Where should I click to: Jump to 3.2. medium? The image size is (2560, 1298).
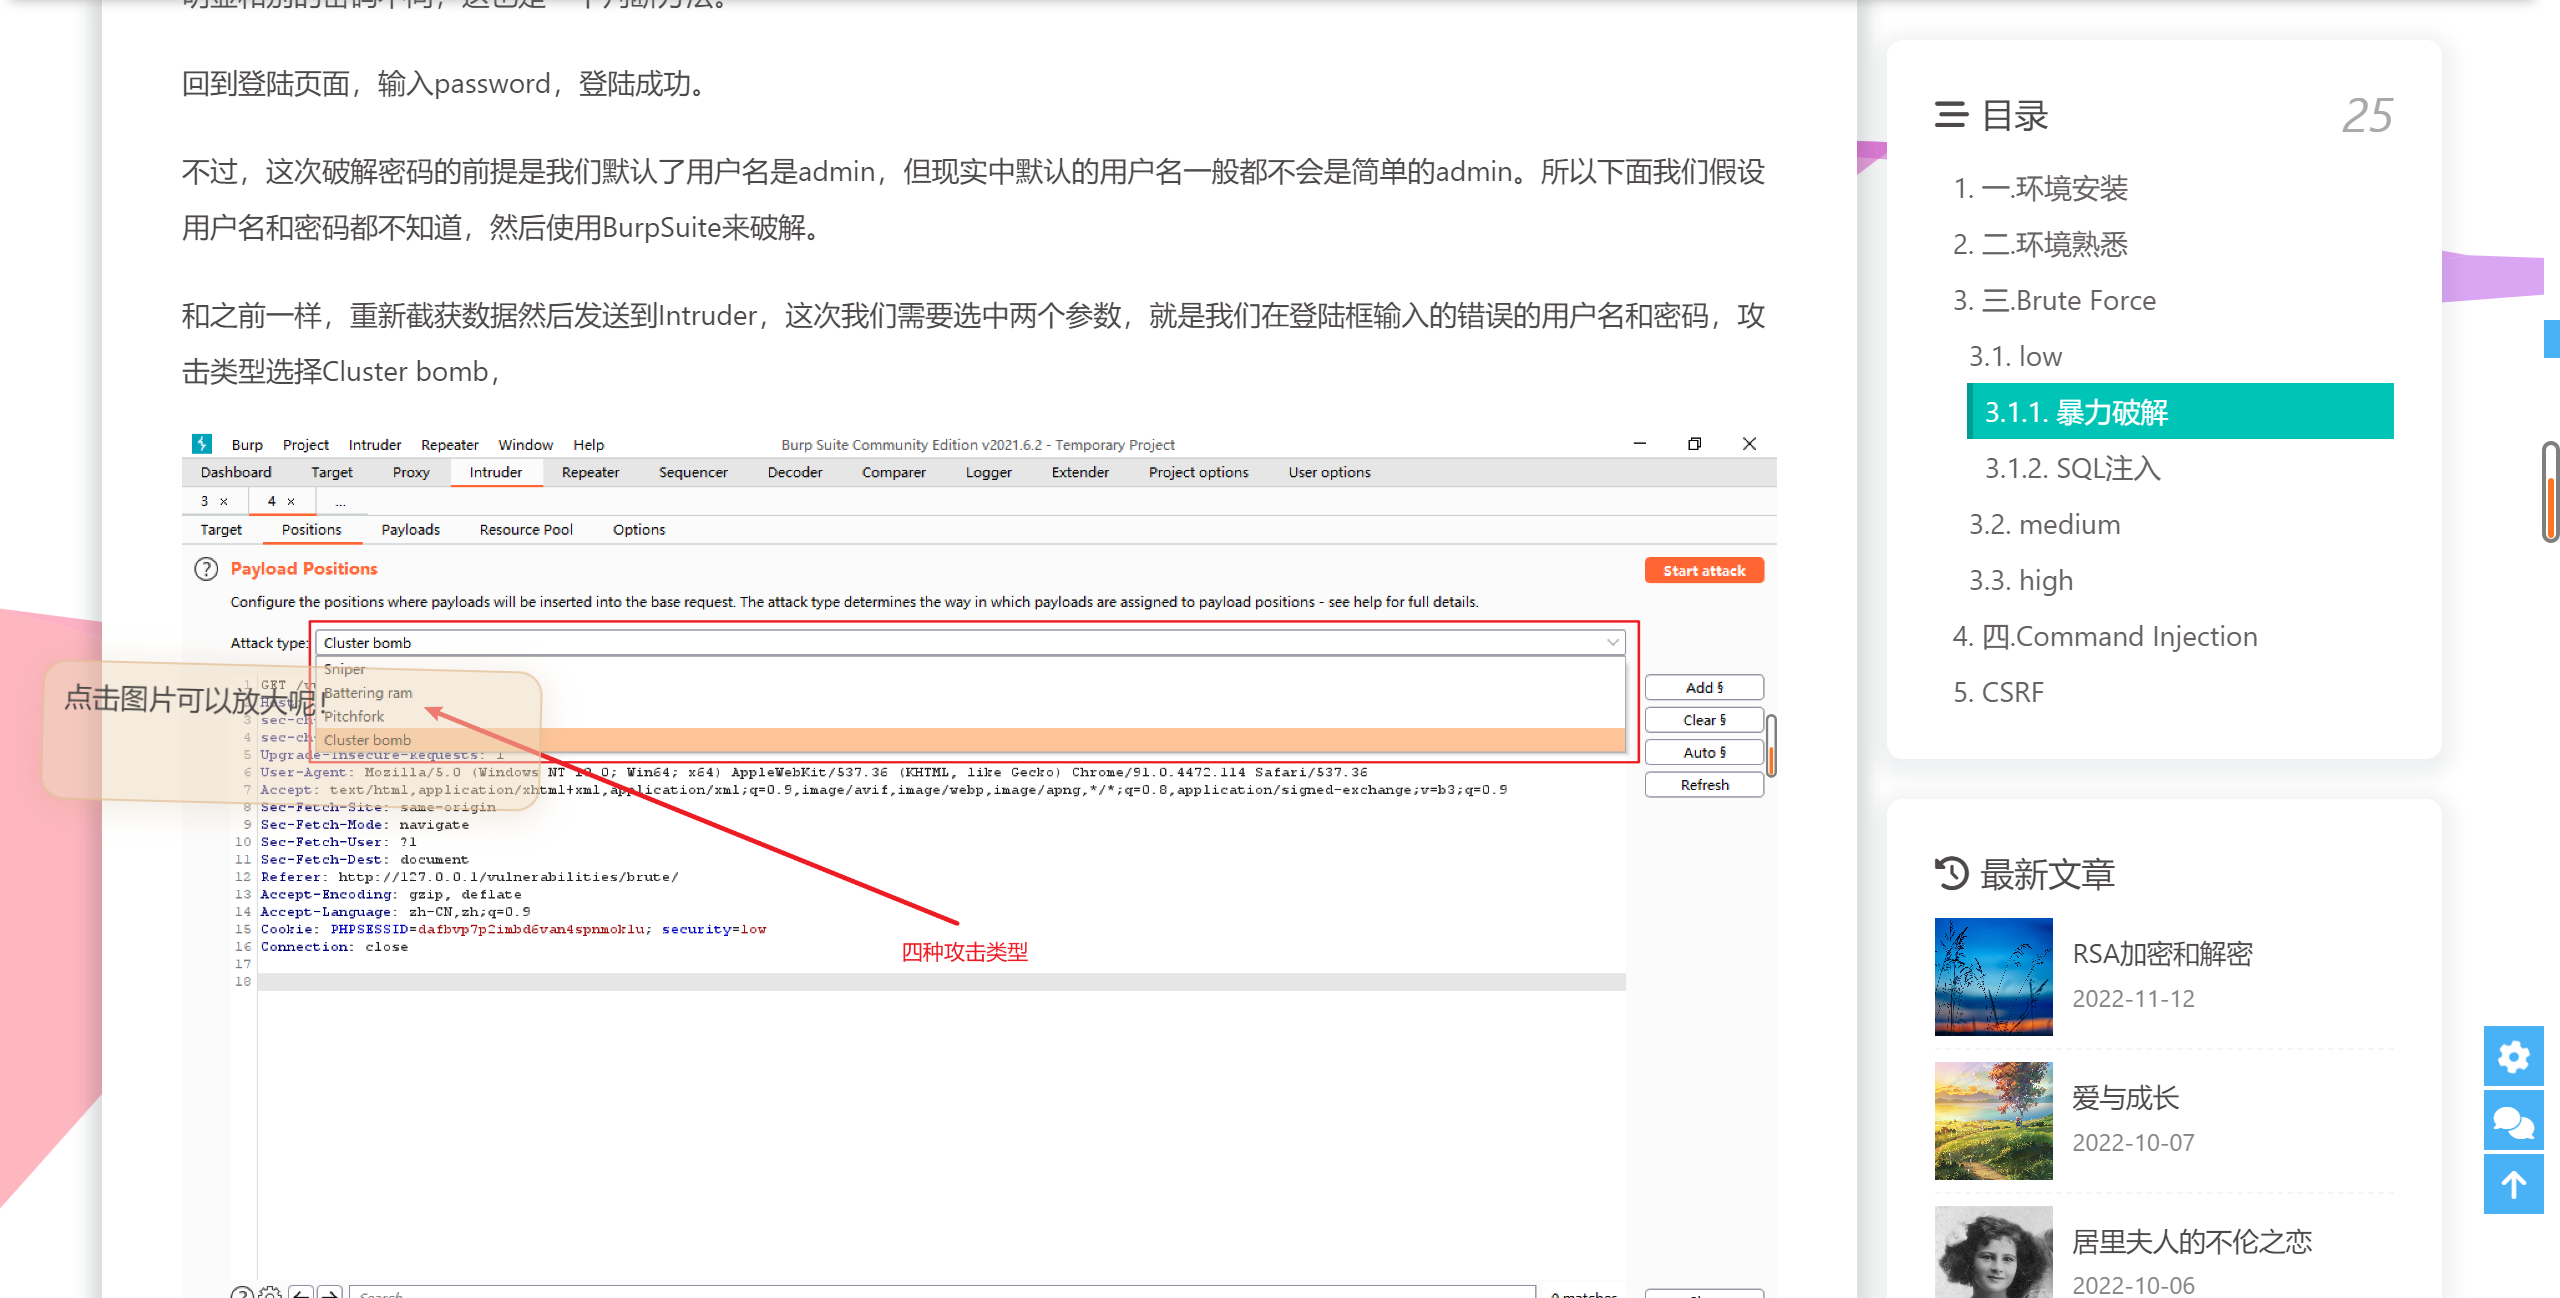point(2044,524)
